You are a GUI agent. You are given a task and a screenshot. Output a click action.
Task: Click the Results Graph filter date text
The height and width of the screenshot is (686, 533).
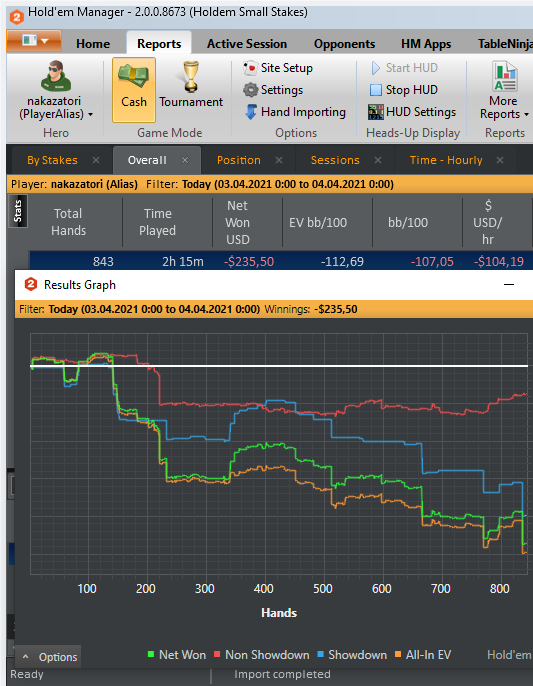click(154, 309)
